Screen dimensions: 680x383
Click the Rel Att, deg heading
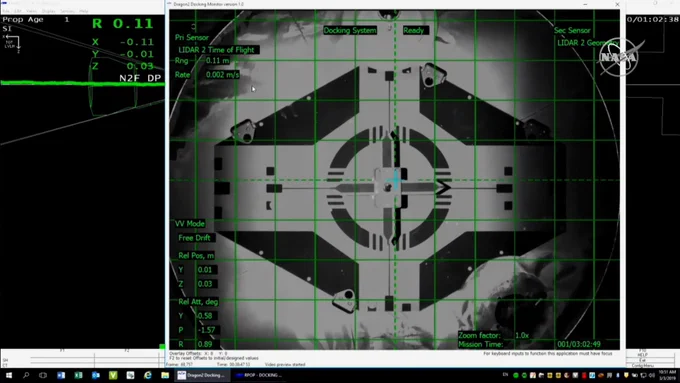(x=198, y=302)
